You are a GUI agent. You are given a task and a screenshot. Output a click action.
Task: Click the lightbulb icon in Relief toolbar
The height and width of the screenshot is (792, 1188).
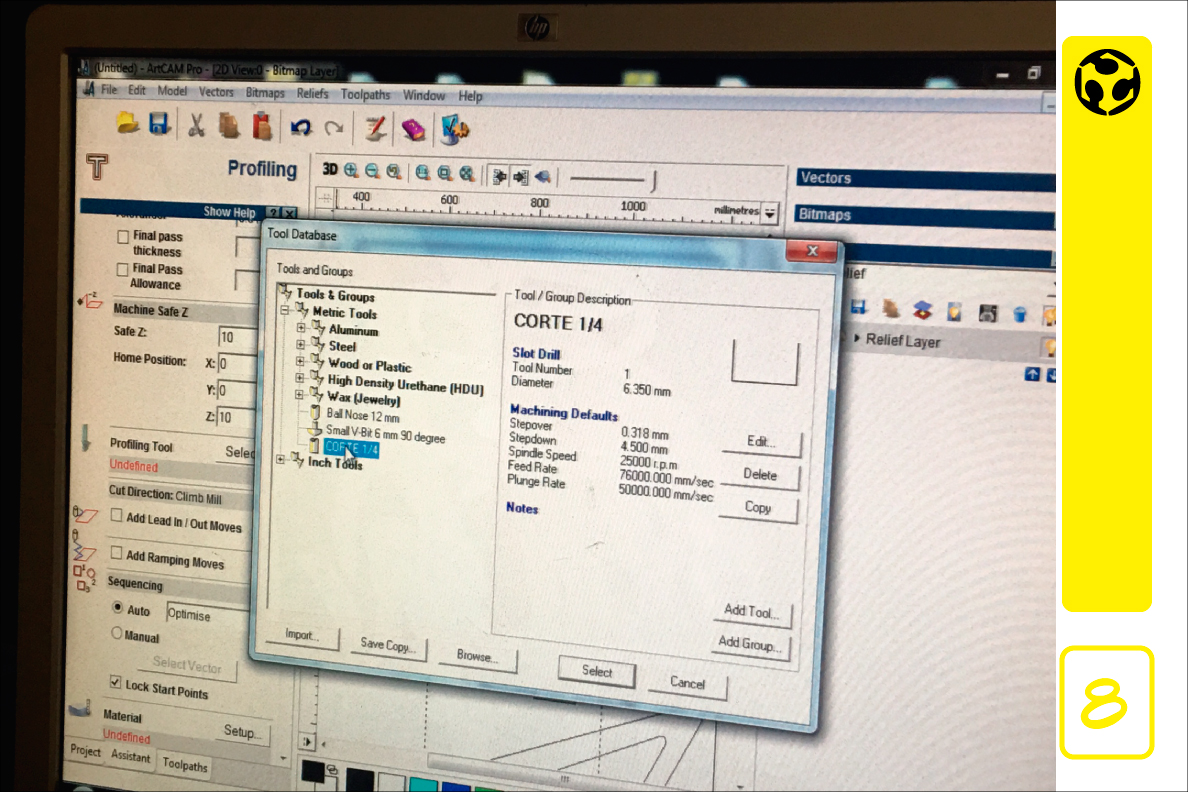pyautogui.click(x=954, y=311)
